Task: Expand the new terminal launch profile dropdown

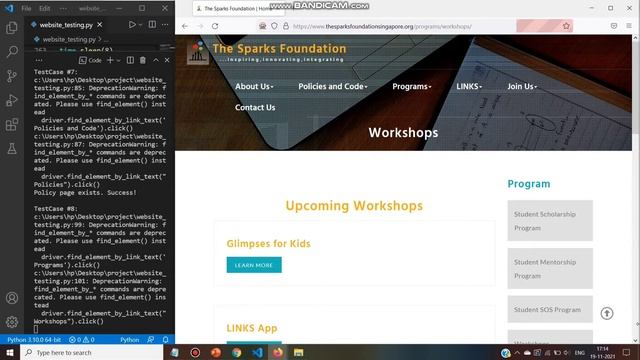Action: point(118,60)
